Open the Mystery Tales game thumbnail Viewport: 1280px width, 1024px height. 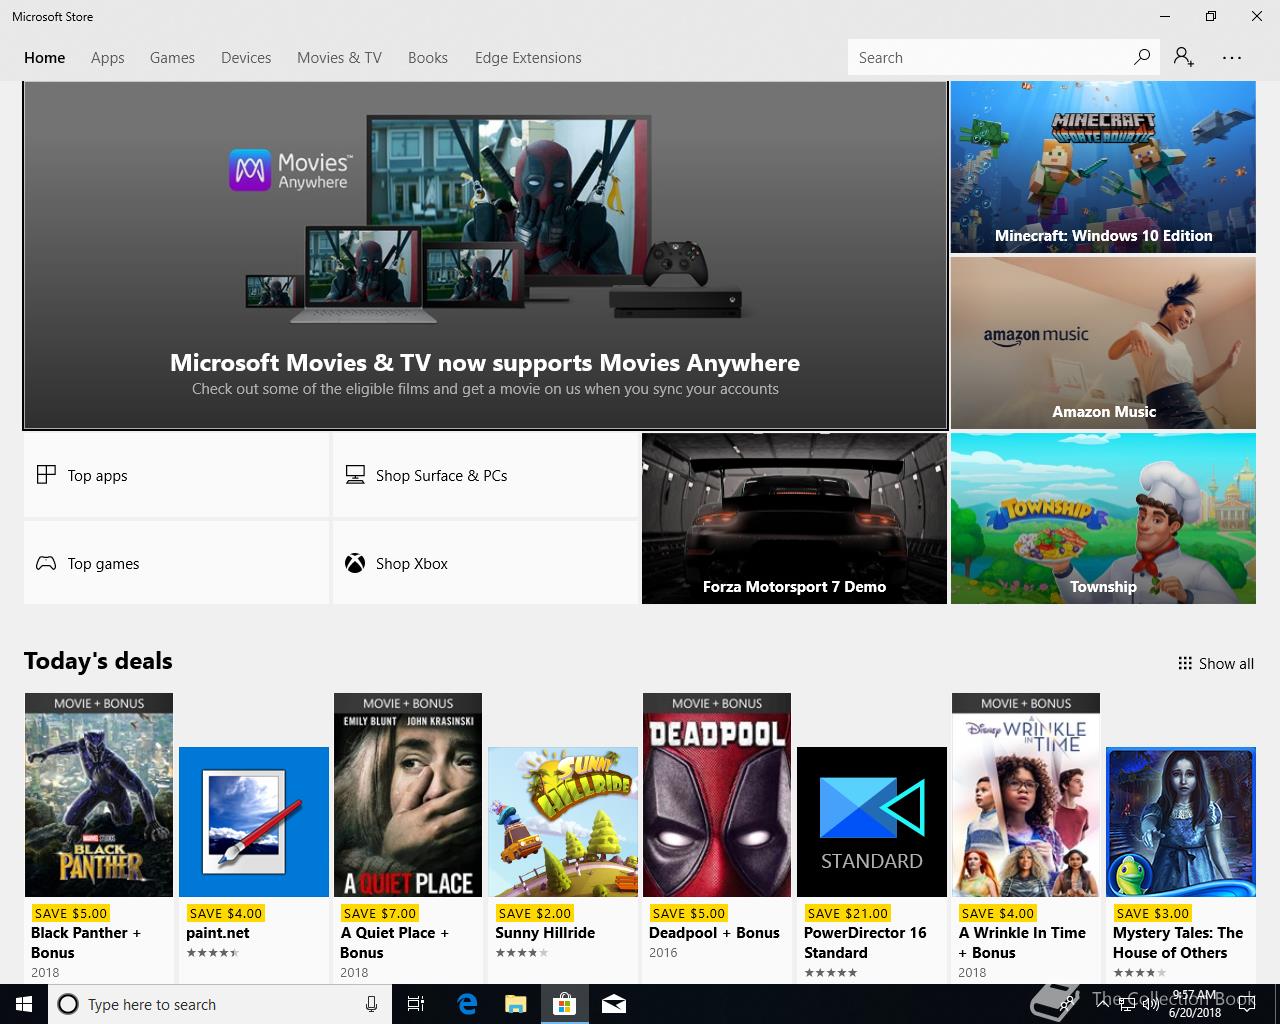tap(1181, 822)
